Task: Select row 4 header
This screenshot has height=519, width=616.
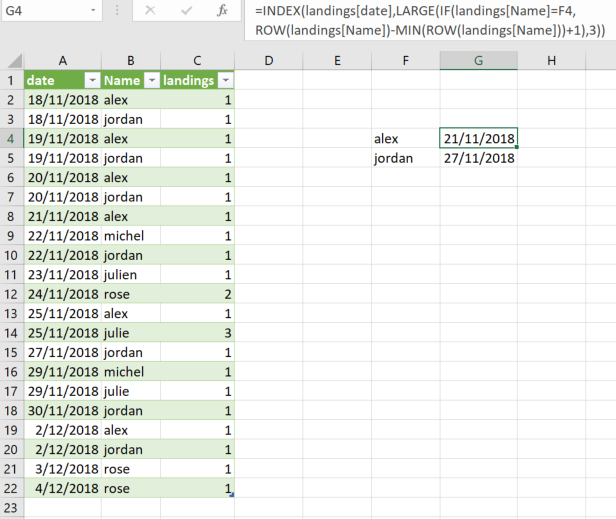Action: [11, 139]
